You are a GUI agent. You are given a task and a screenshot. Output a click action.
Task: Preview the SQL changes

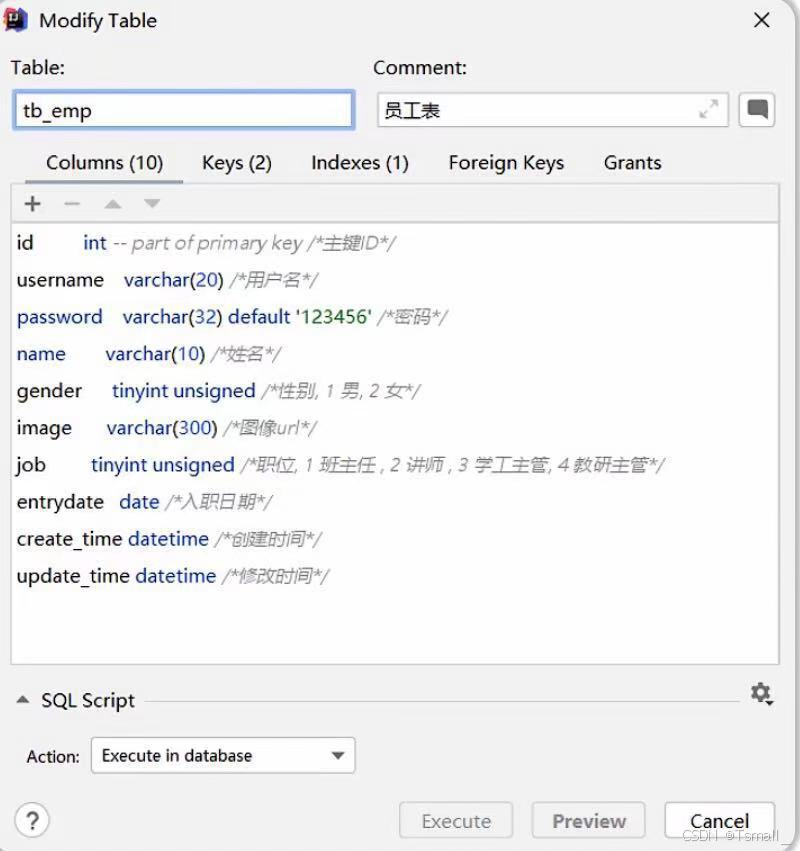pyautogui.click(x=588, y=820)
